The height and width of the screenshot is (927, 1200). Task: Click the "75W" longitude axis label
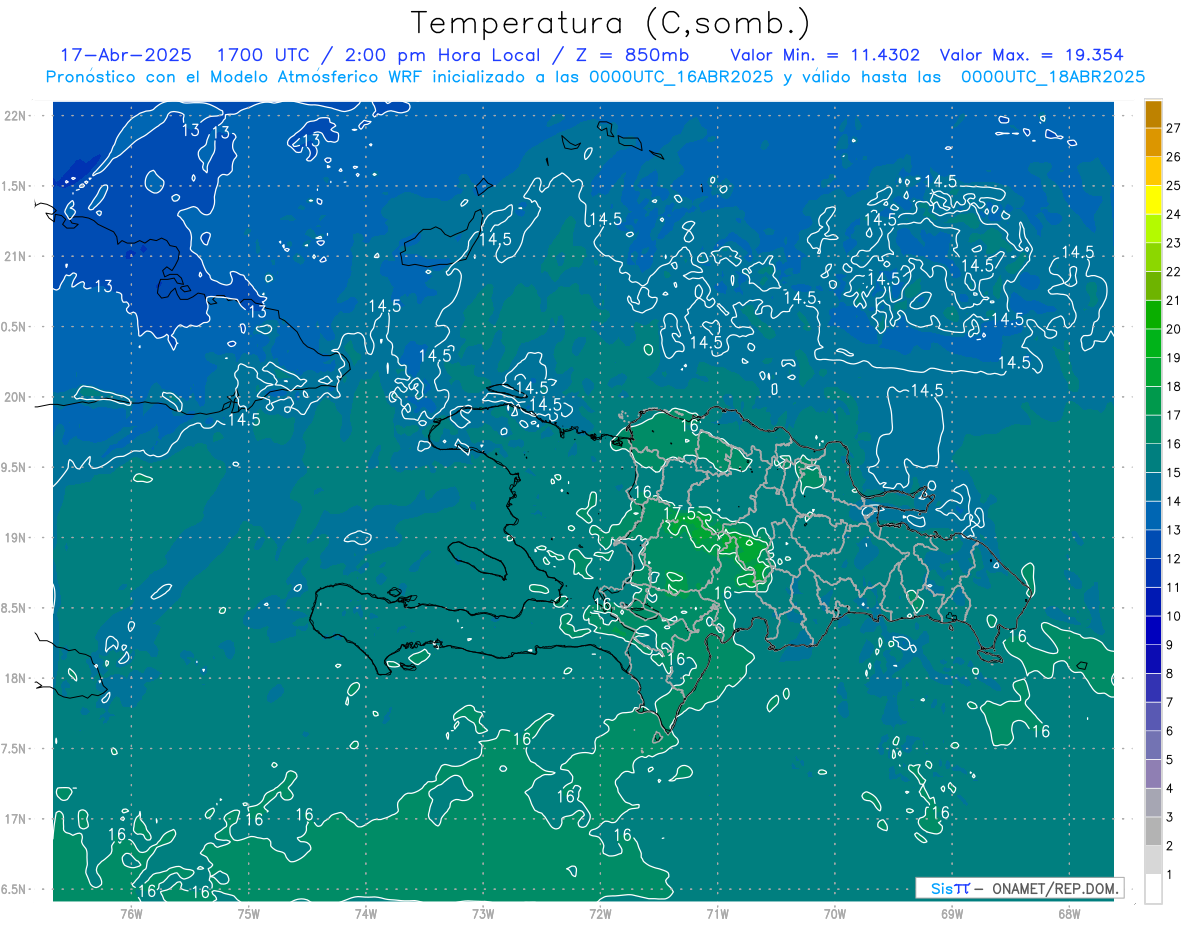pos(249,913)
